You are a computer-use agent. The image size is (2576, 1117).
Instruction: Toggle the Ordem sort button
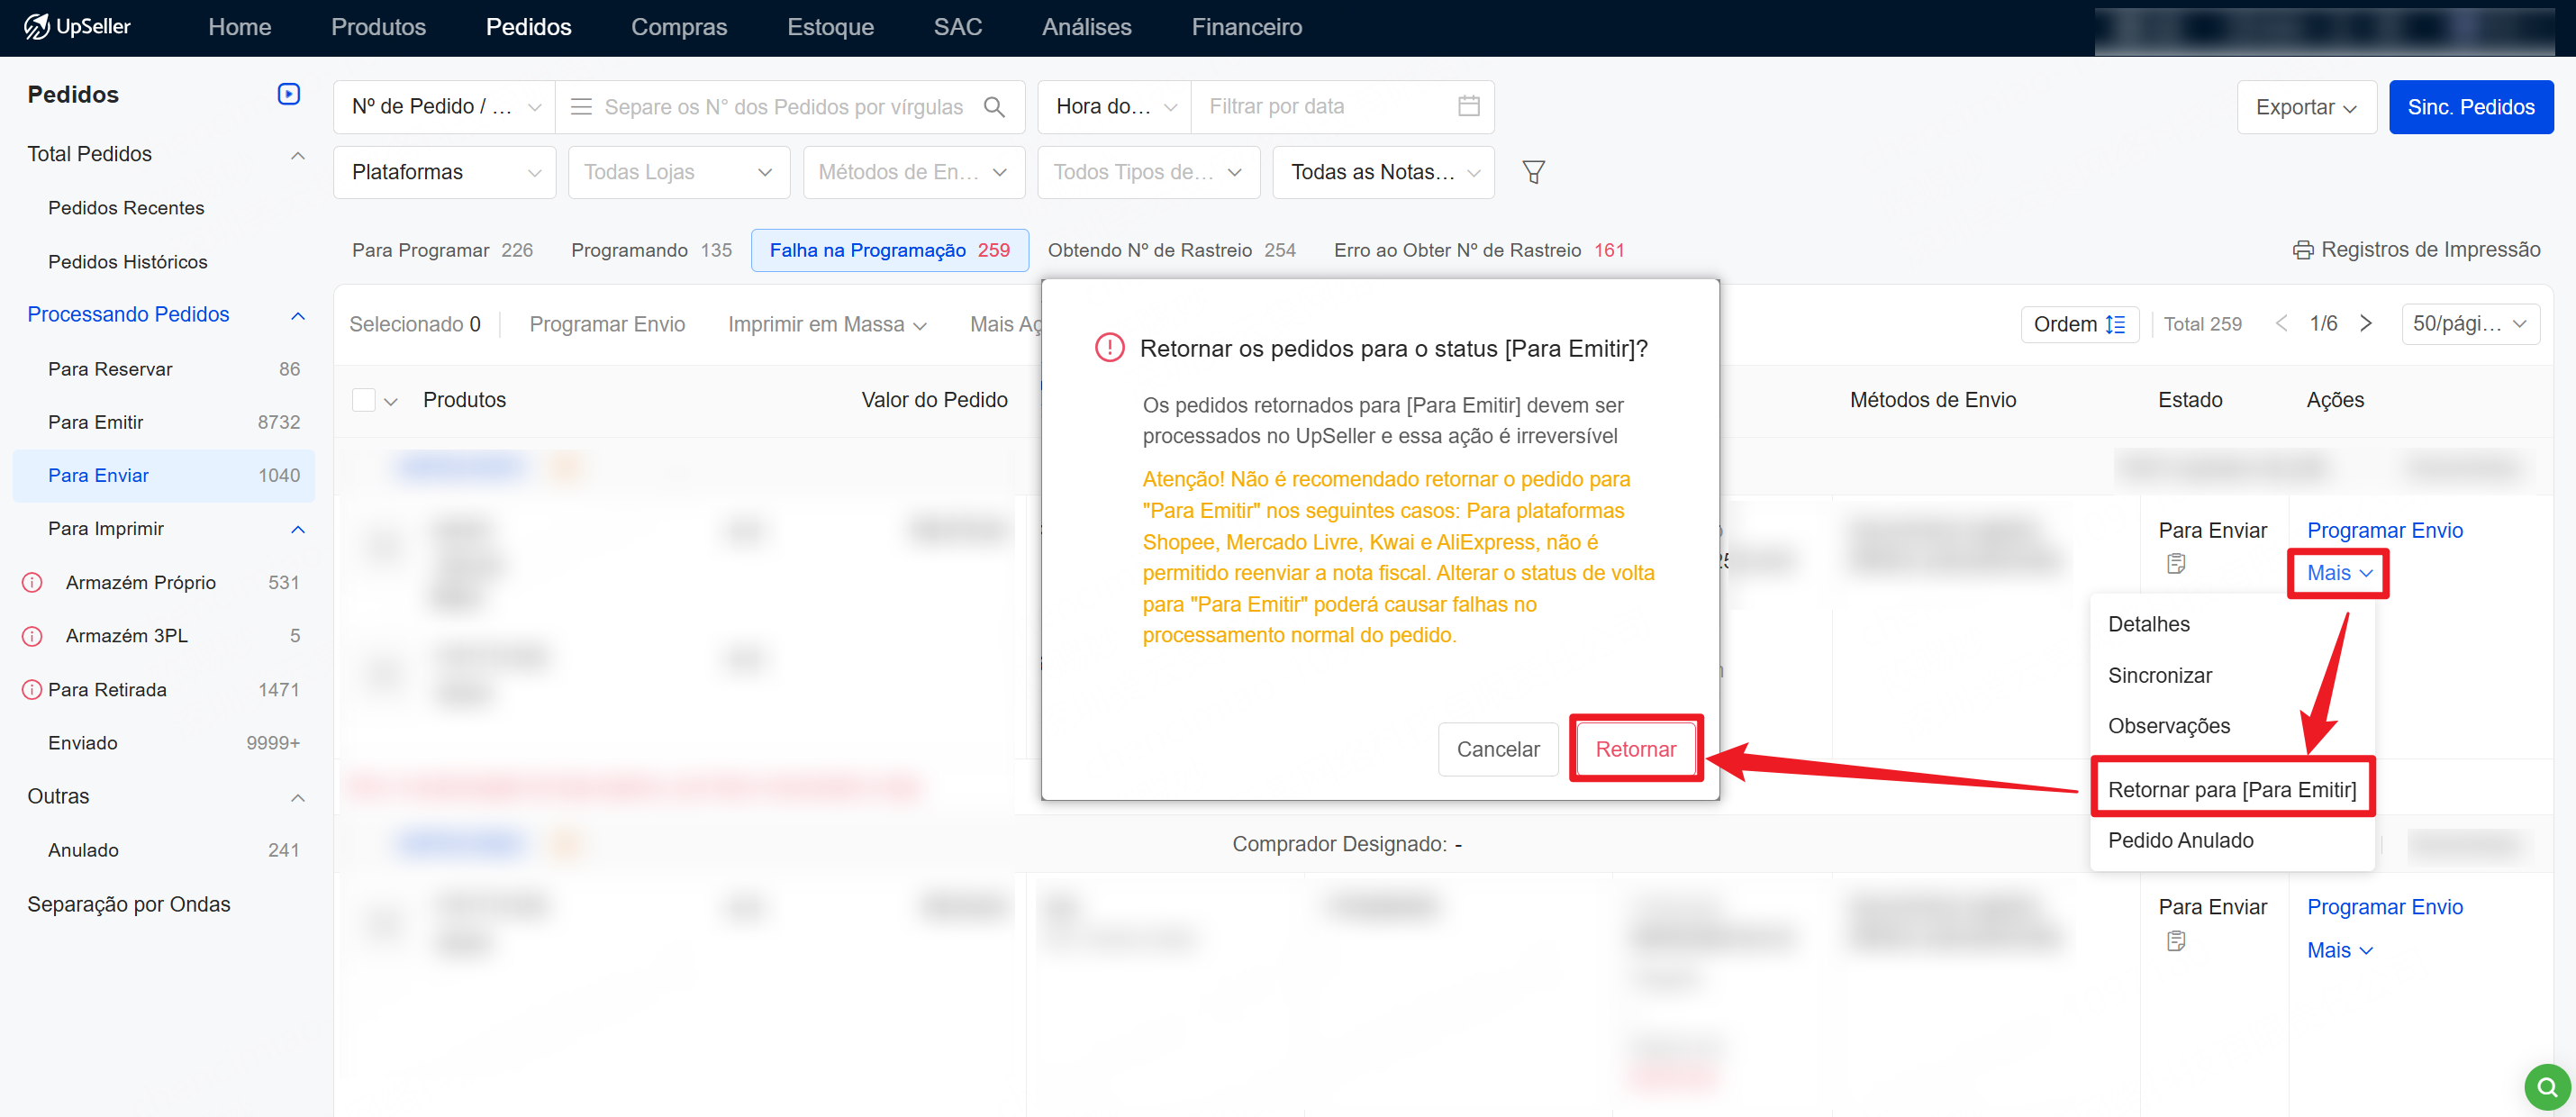point(2079,324)
